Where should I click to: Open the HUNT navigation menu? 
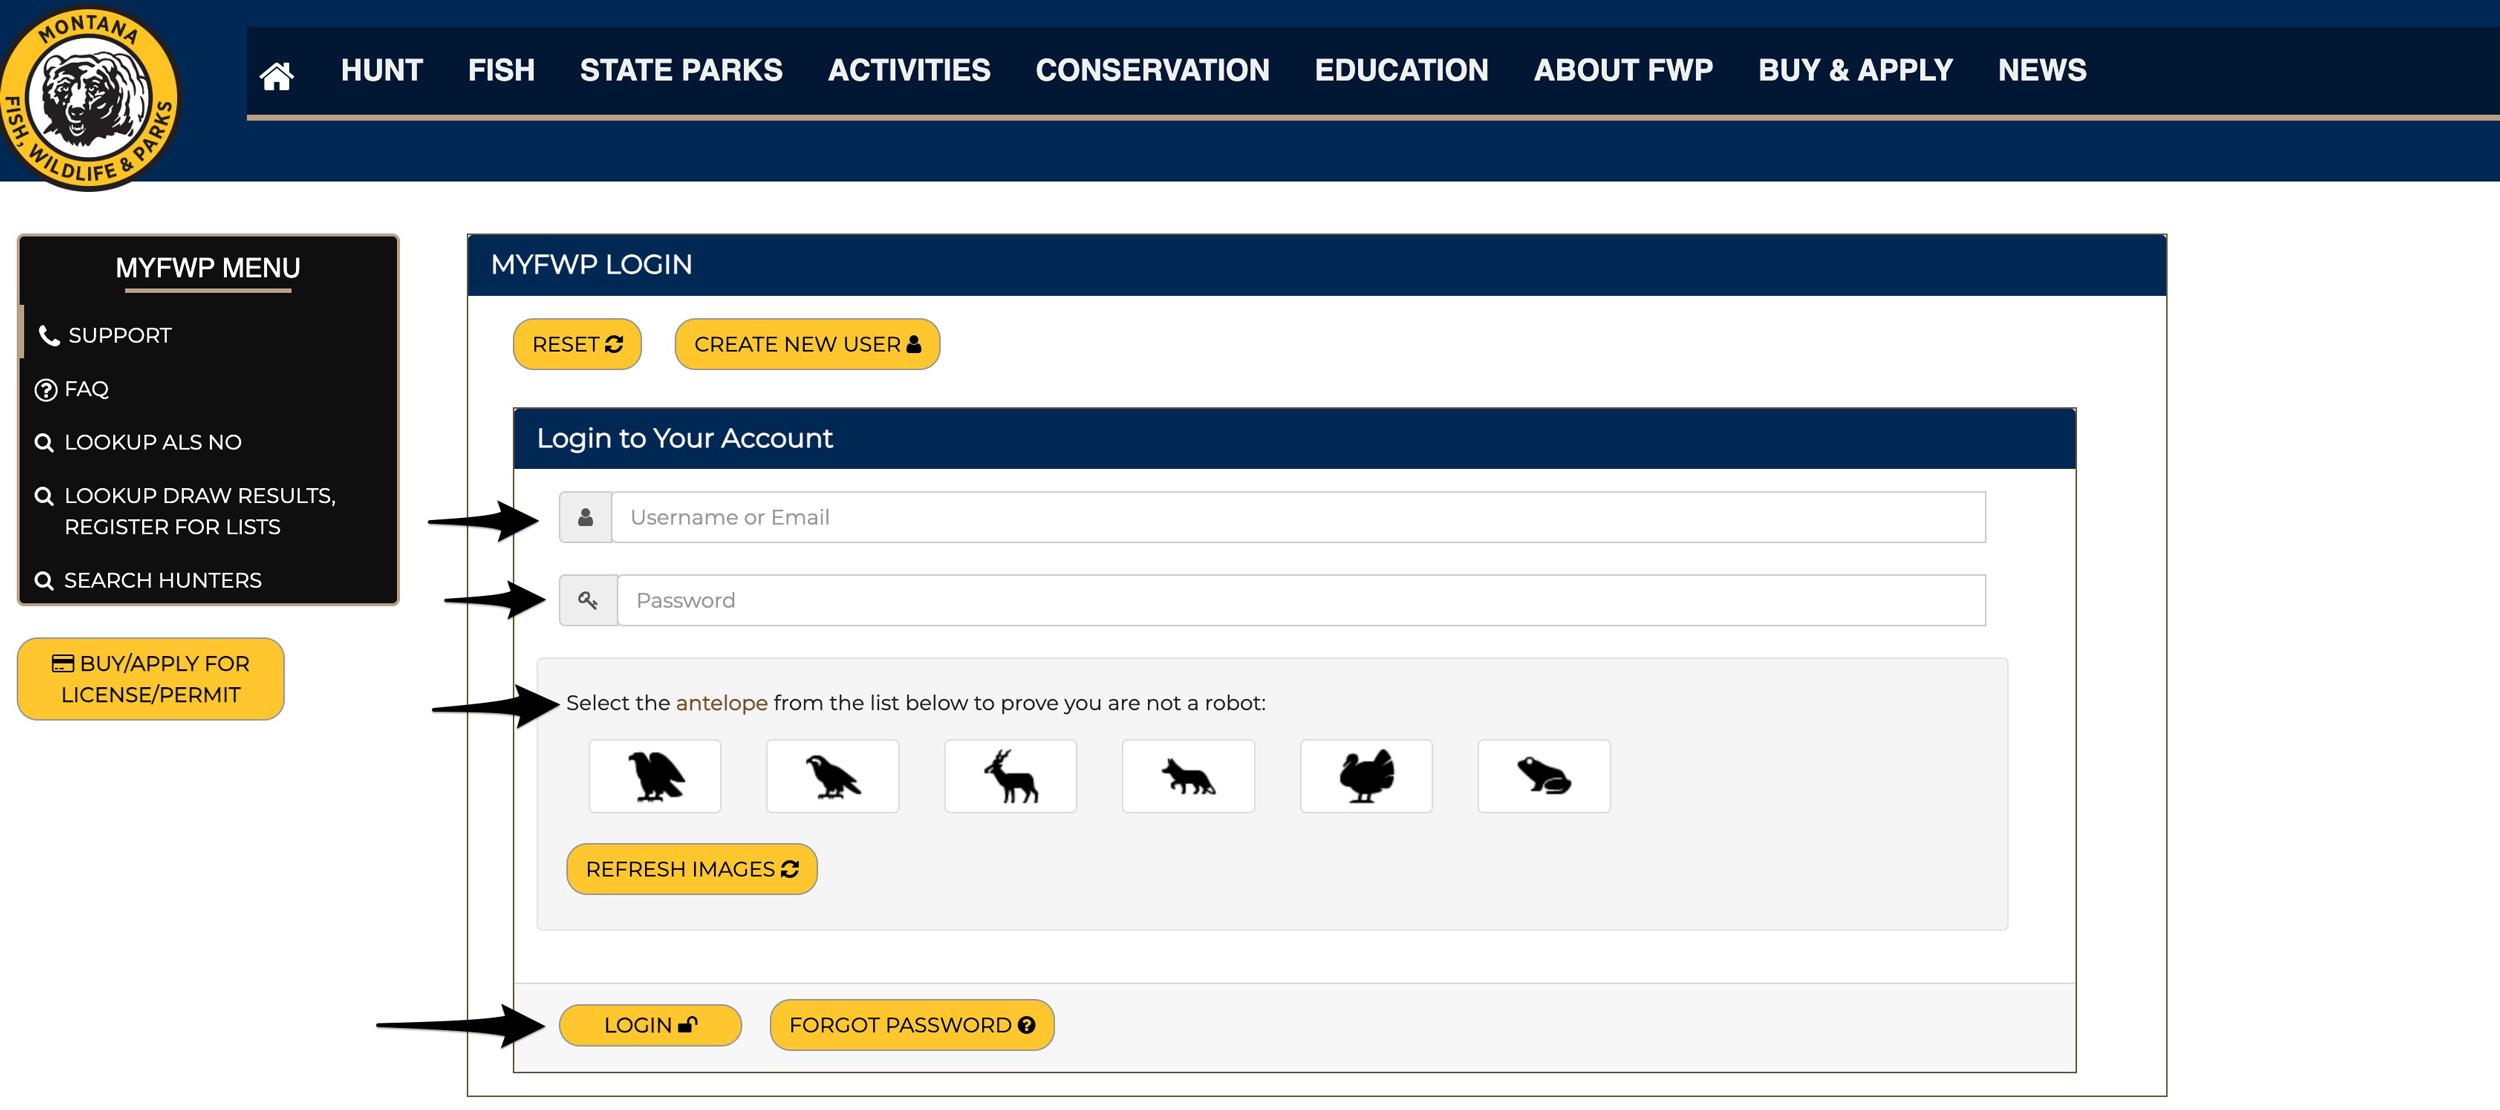(379, 69)
